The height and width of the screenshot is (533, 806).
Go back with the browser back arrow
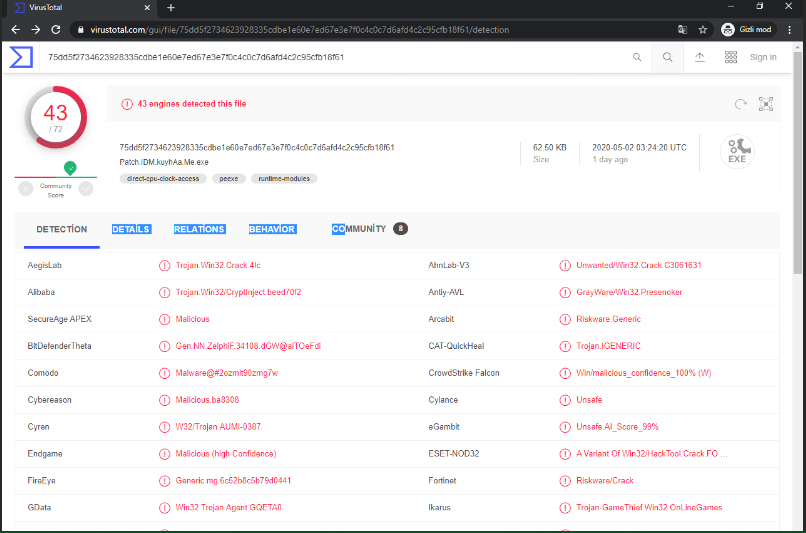point(15,30)
